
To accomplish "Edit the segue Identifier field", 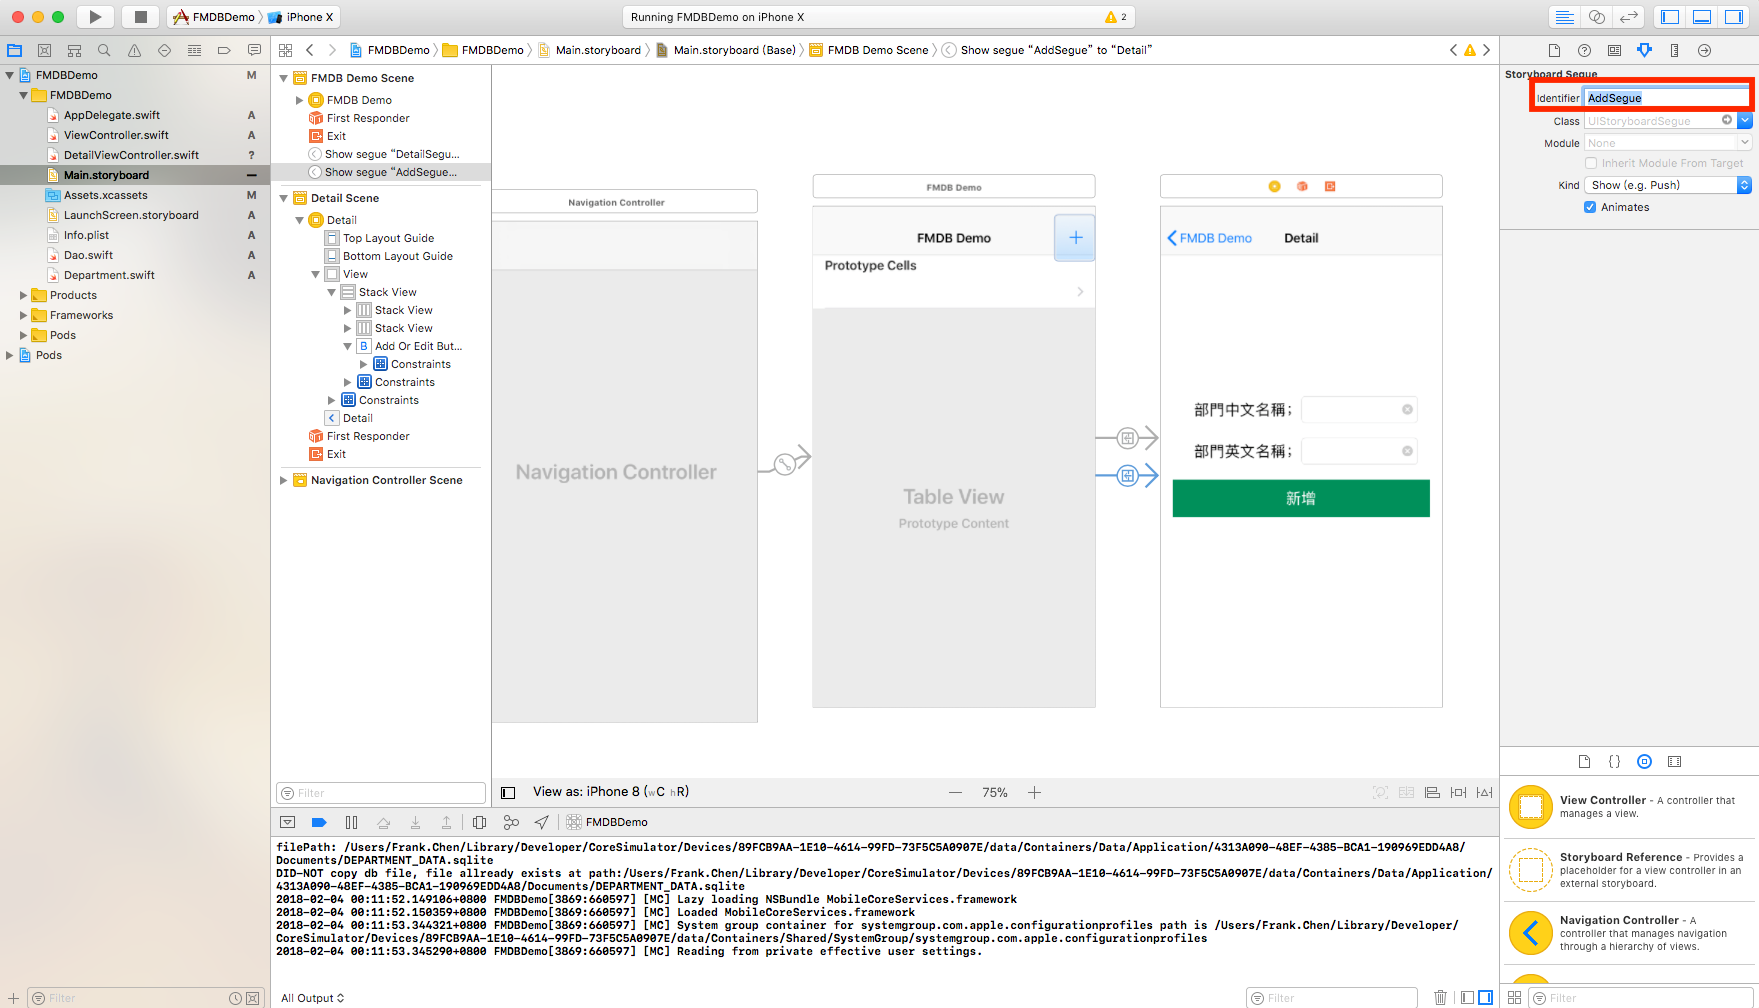I will (1667, 98).
